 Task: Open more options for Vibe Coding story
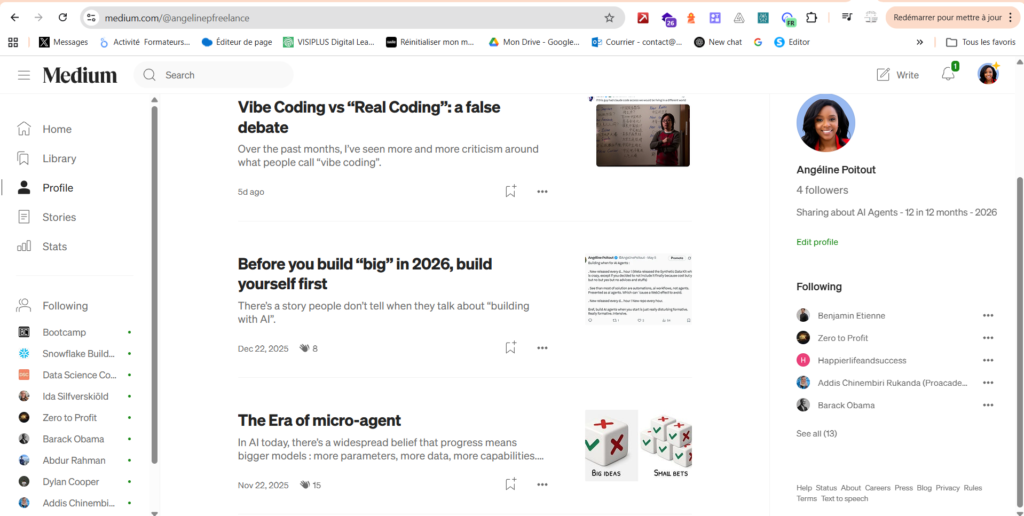point(542,191)
